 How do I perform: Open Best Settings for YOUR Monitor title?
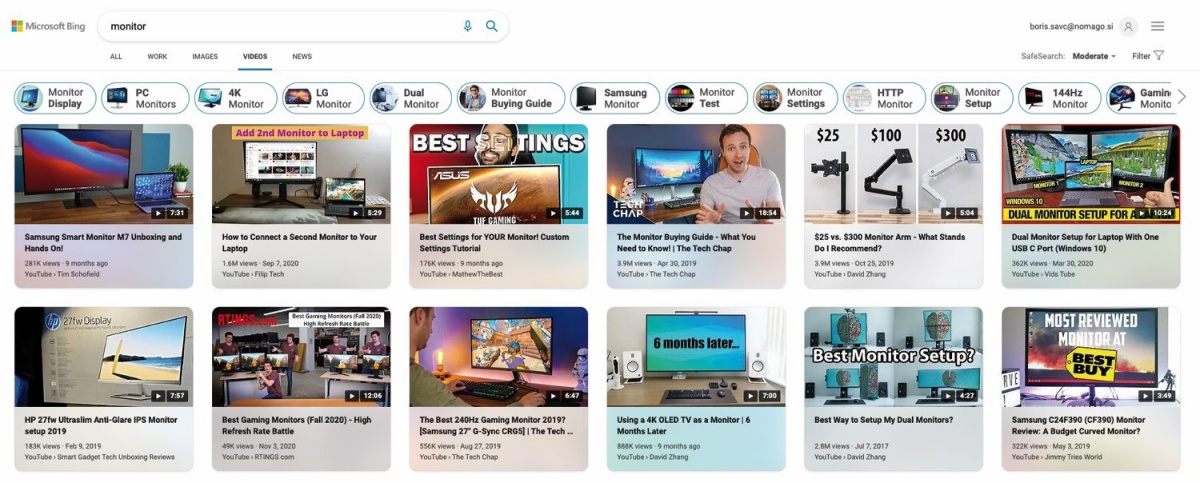coord(494,242)
